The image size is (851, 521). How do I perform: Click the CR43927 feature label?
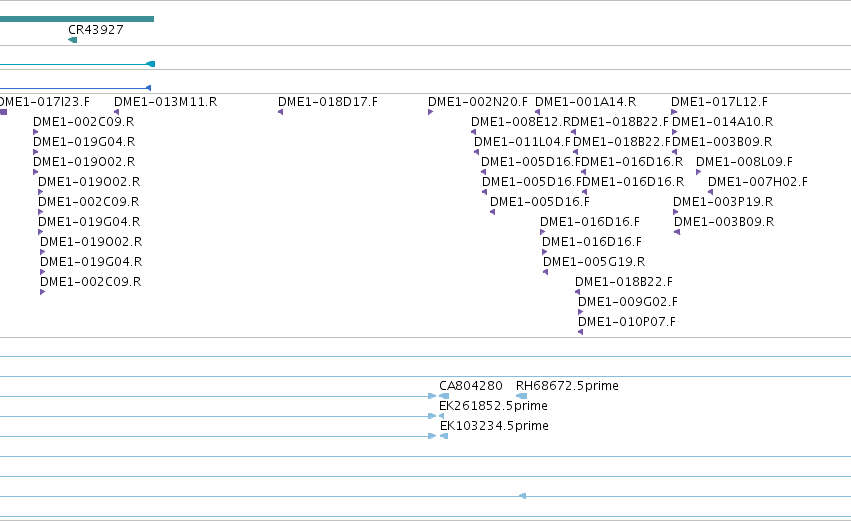pyautogui.click(x=96, y=30)
